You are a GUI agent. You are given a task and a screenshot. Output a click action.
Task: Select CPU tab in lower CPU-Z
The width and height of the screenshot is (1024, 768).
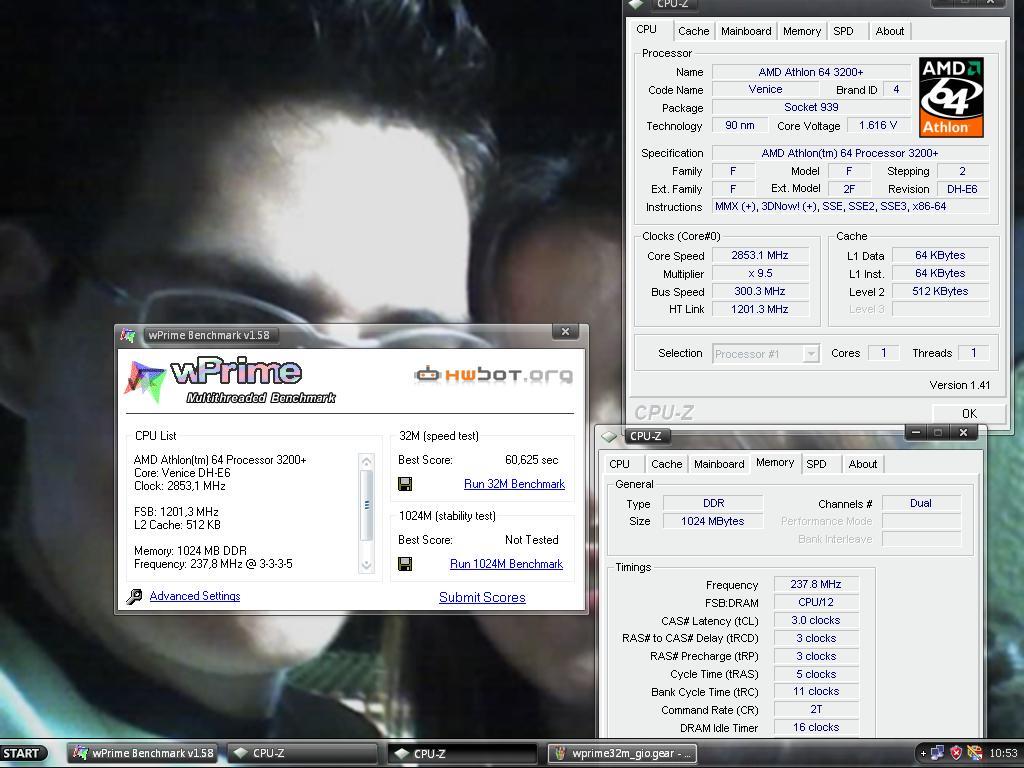pyautogui.click(x=620, y=464)
